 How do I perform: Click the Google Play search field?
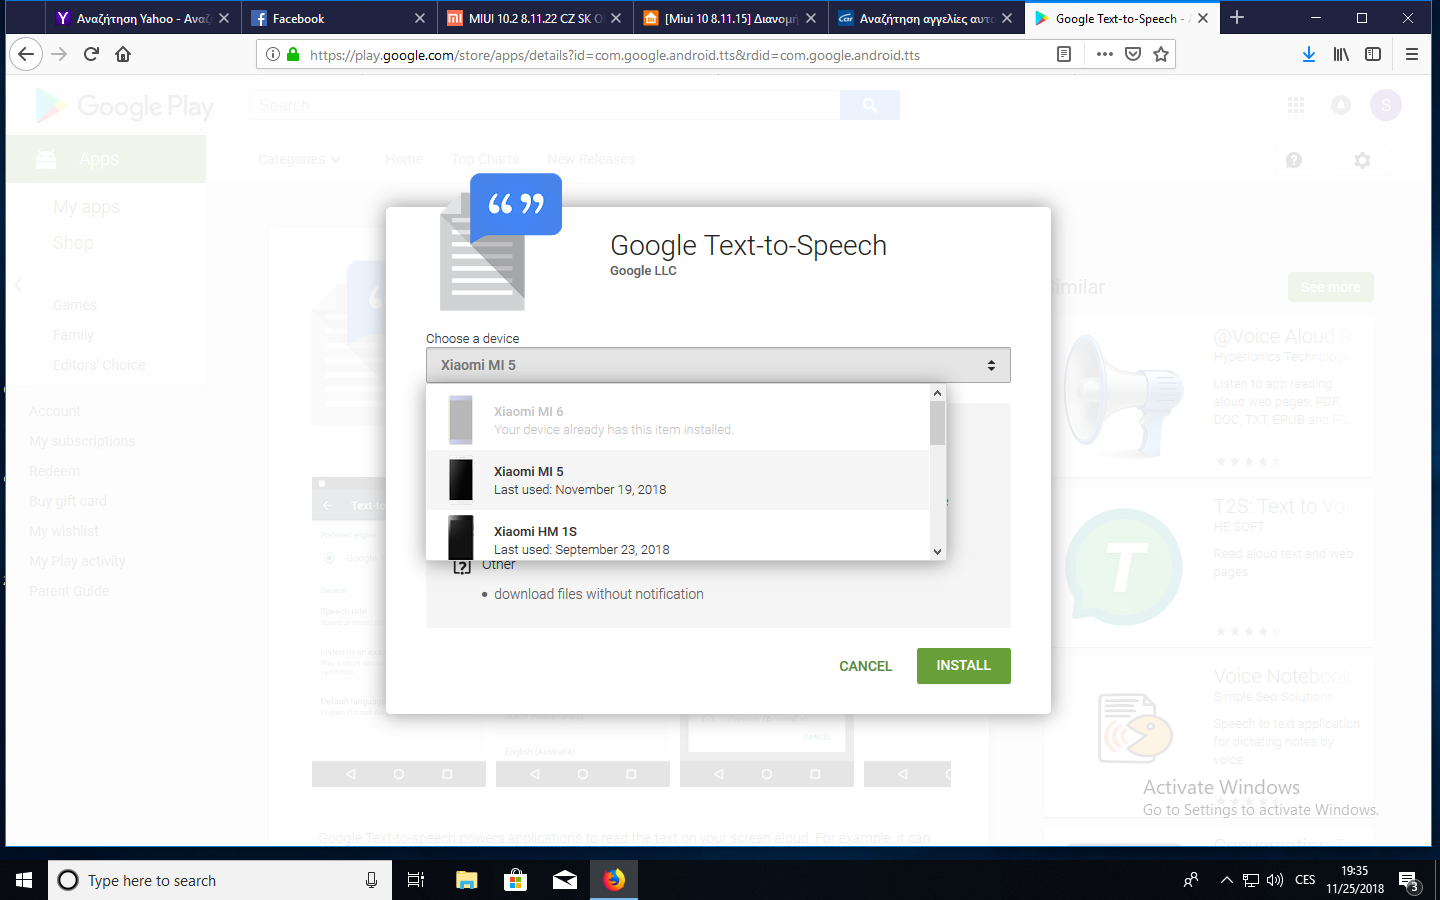point(545,105)
